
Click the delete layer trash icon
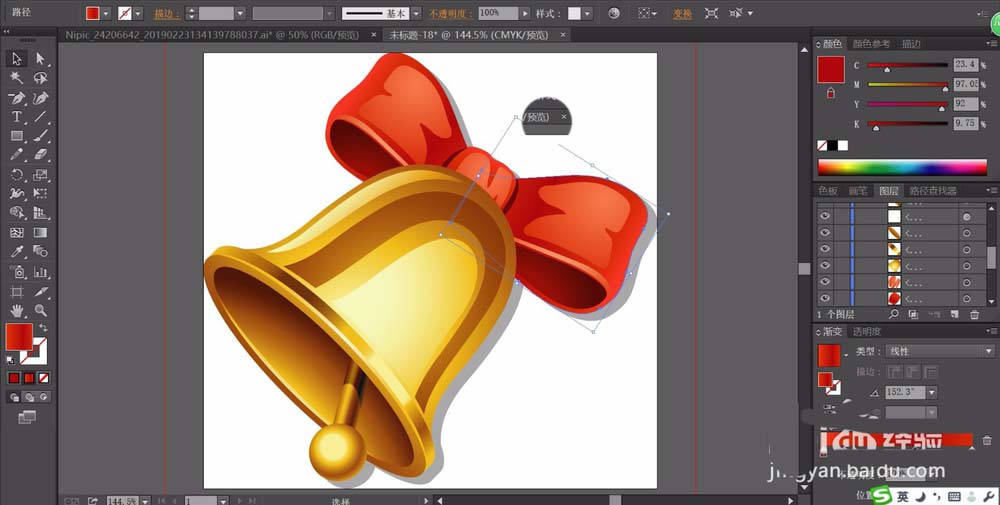pyautogui.click(x=974, y=314)
